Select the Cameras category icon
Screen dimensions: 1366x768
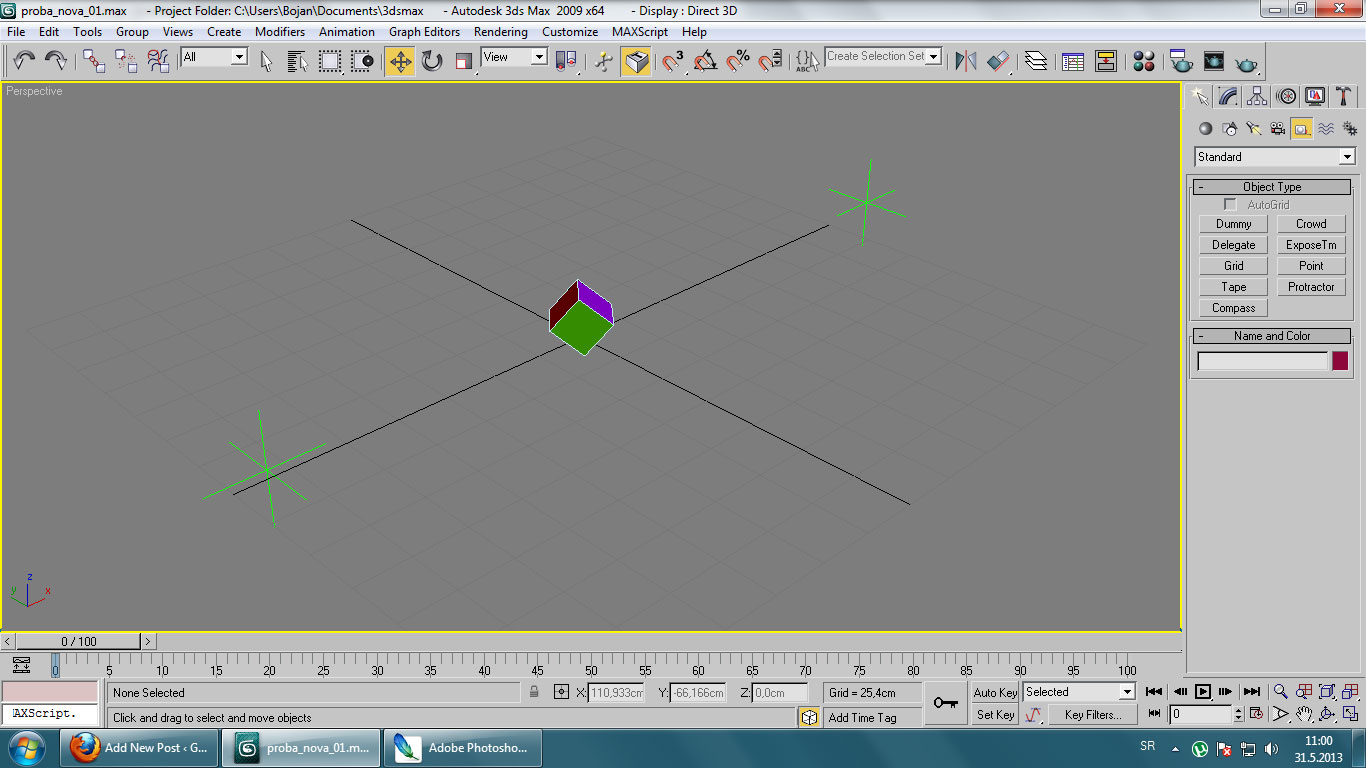point(1277,128)
